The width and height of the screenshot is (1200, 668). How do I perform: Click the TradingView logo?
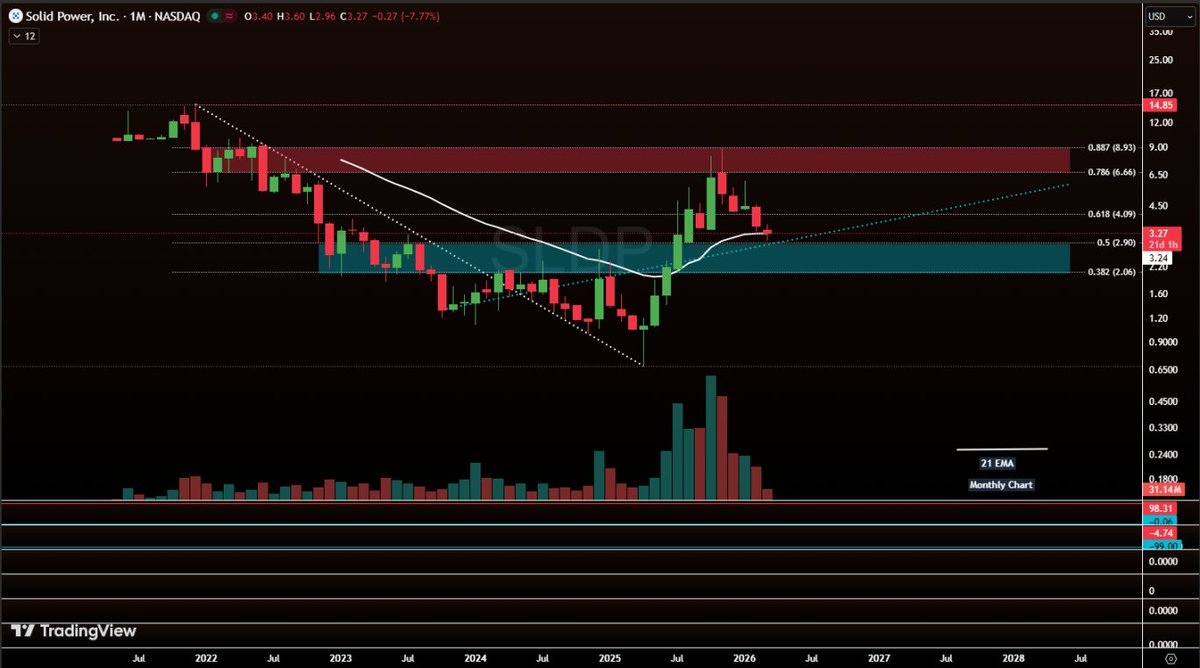tap(73, 631)
